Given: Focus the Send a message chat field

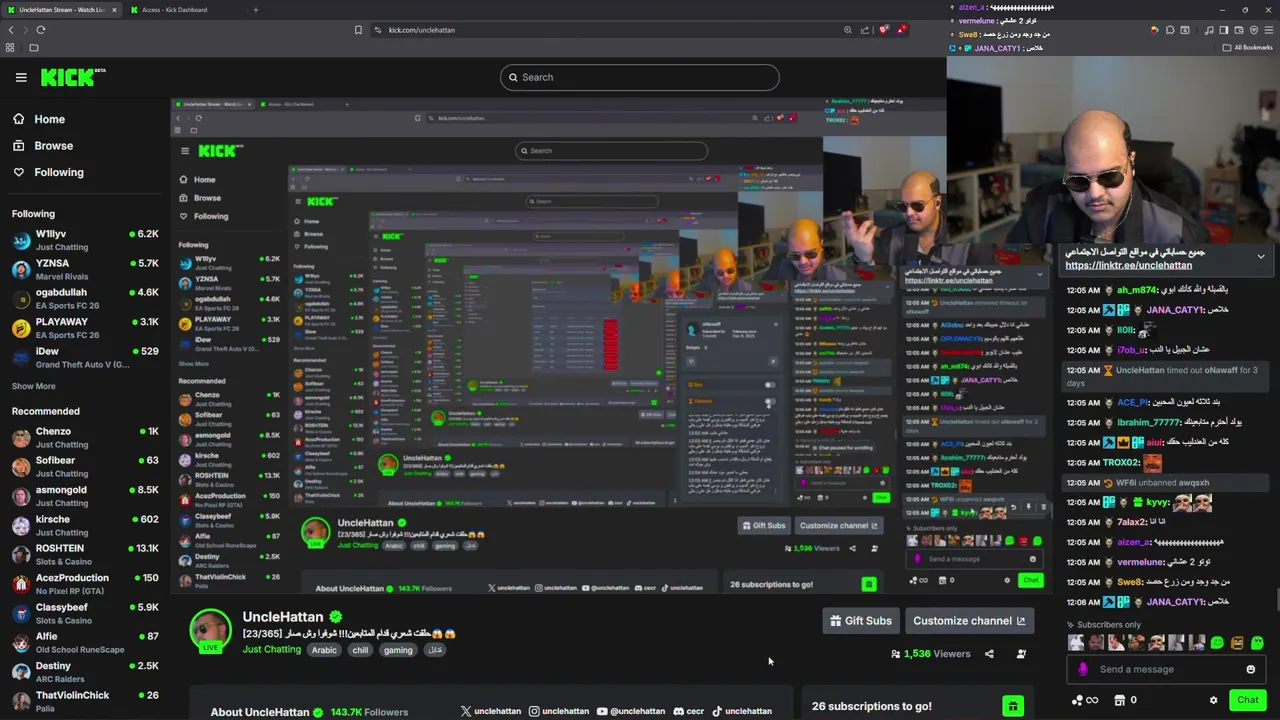Looking at the screenshot, I should click(1166, 669).
